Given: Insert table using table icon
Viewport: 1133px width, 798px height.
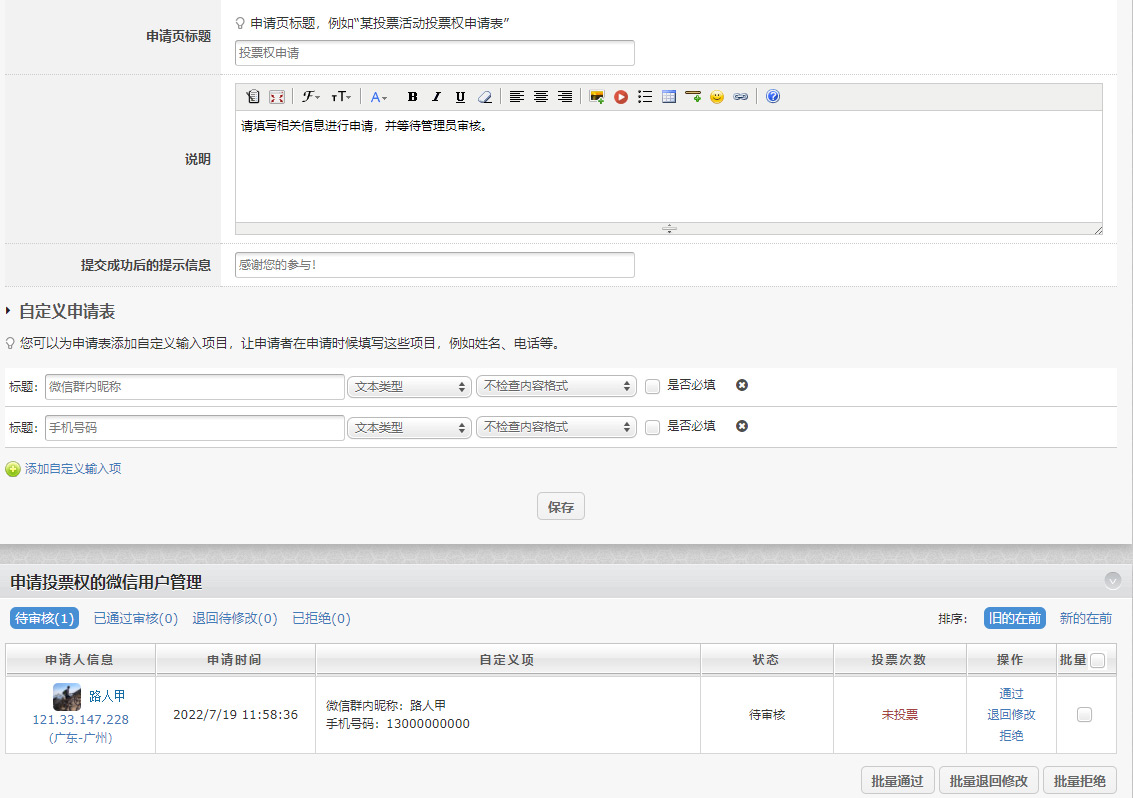Looking at the screenshot, I should [669, 97].
